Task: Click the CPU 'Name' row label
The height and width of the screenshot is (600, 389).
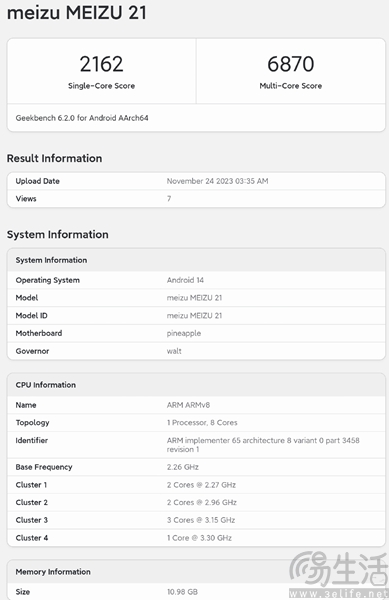Action: [26, 405]
